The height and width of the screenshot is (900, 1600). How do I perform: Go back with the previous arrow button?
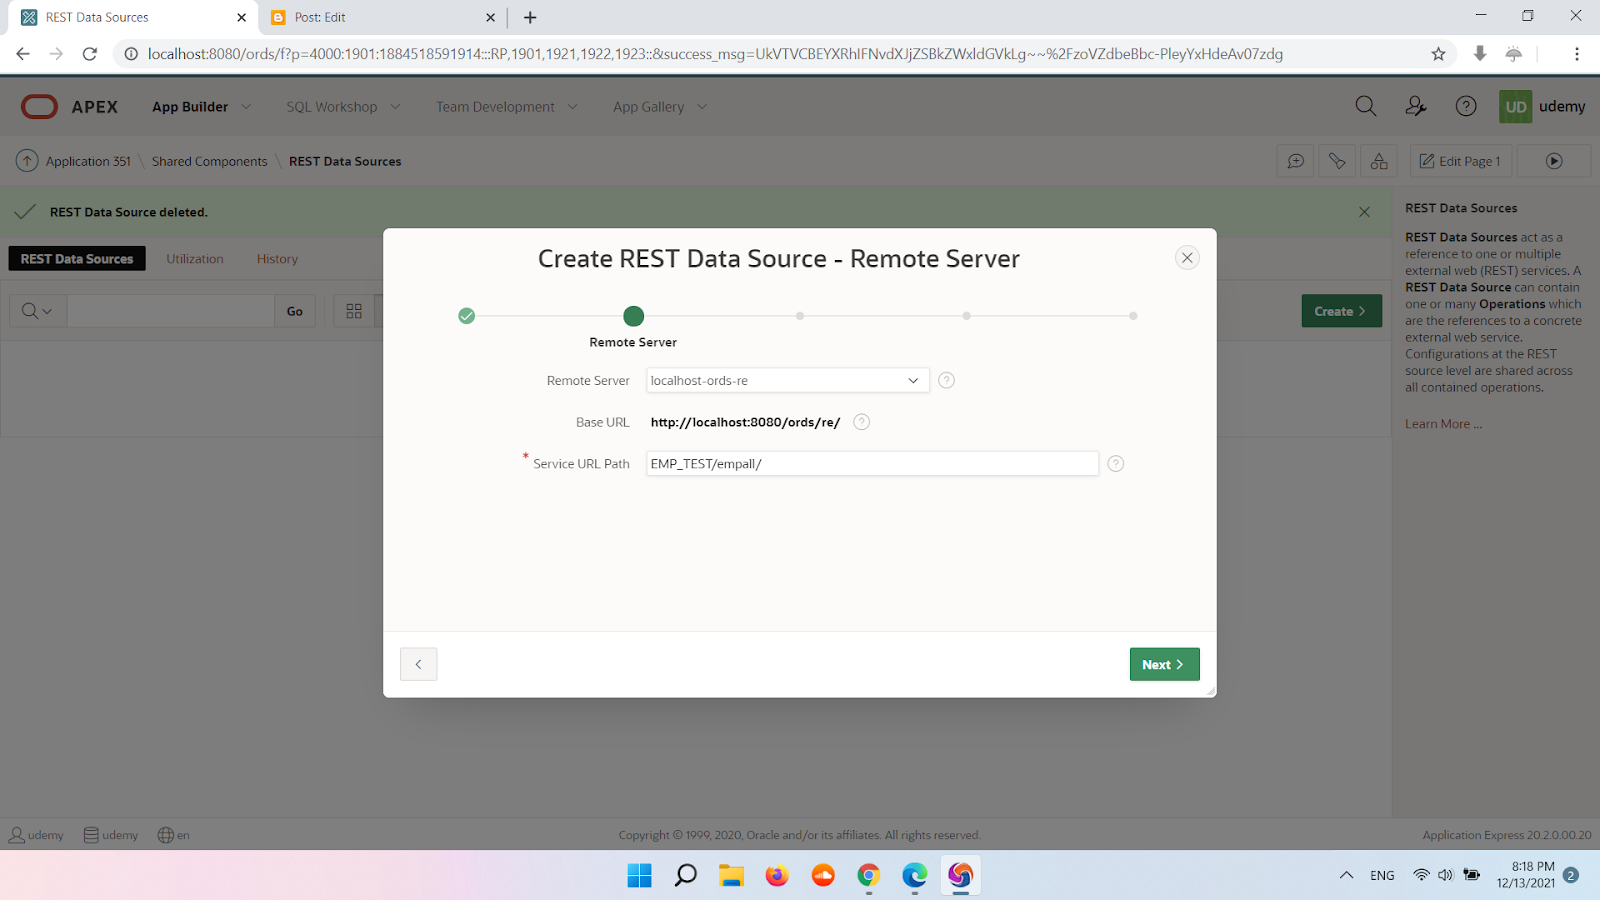coord(418,664)
